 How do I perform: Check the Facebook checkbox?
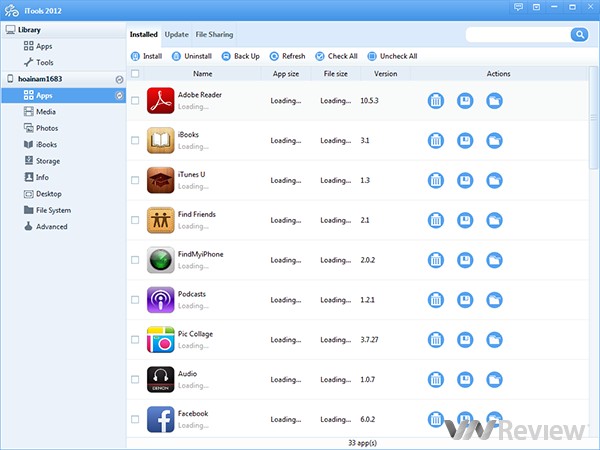135,419
